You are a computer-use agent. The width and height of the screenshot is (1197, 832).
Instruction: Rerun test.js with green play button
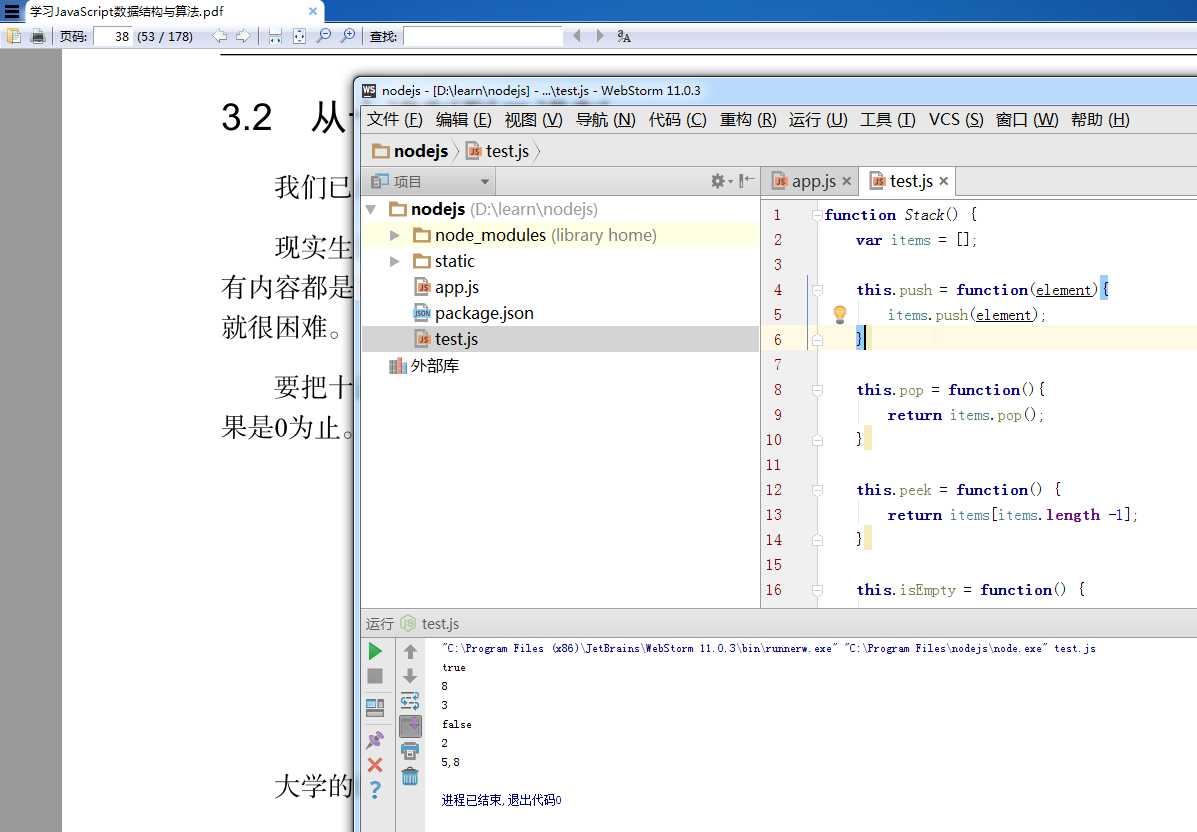pos(375,651)
